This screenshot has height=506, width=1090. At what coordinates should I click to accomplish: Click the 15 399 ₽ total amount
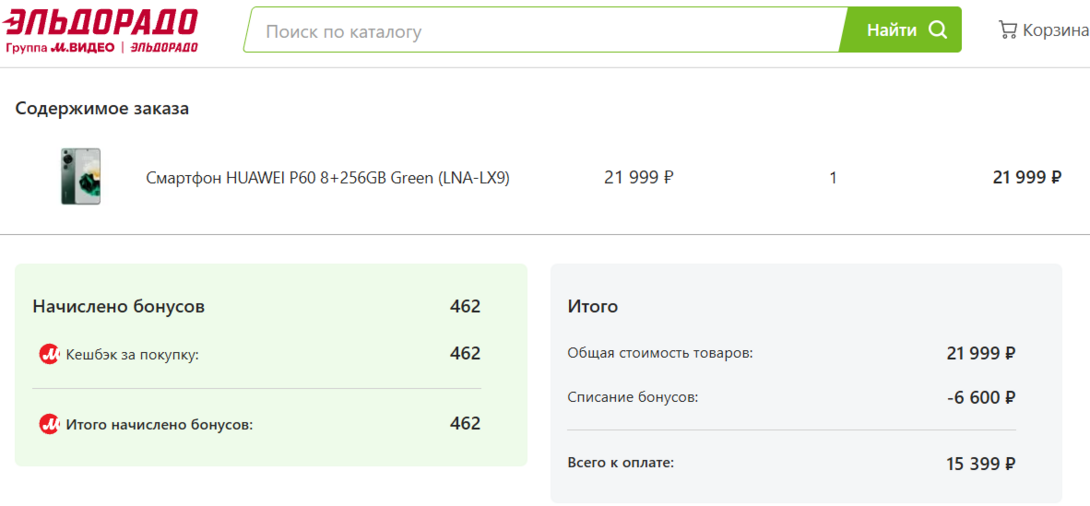point(980,463)
